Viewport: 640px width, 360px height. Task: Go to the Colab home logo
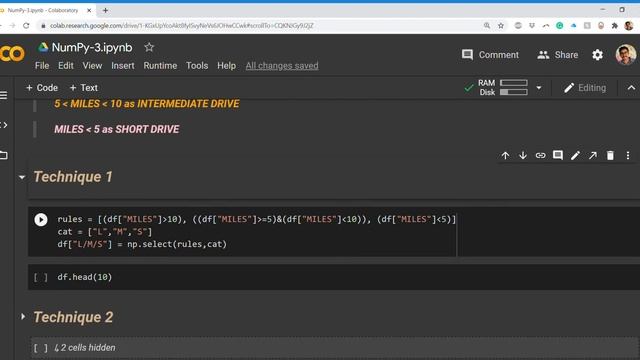[x=12, y=53]
